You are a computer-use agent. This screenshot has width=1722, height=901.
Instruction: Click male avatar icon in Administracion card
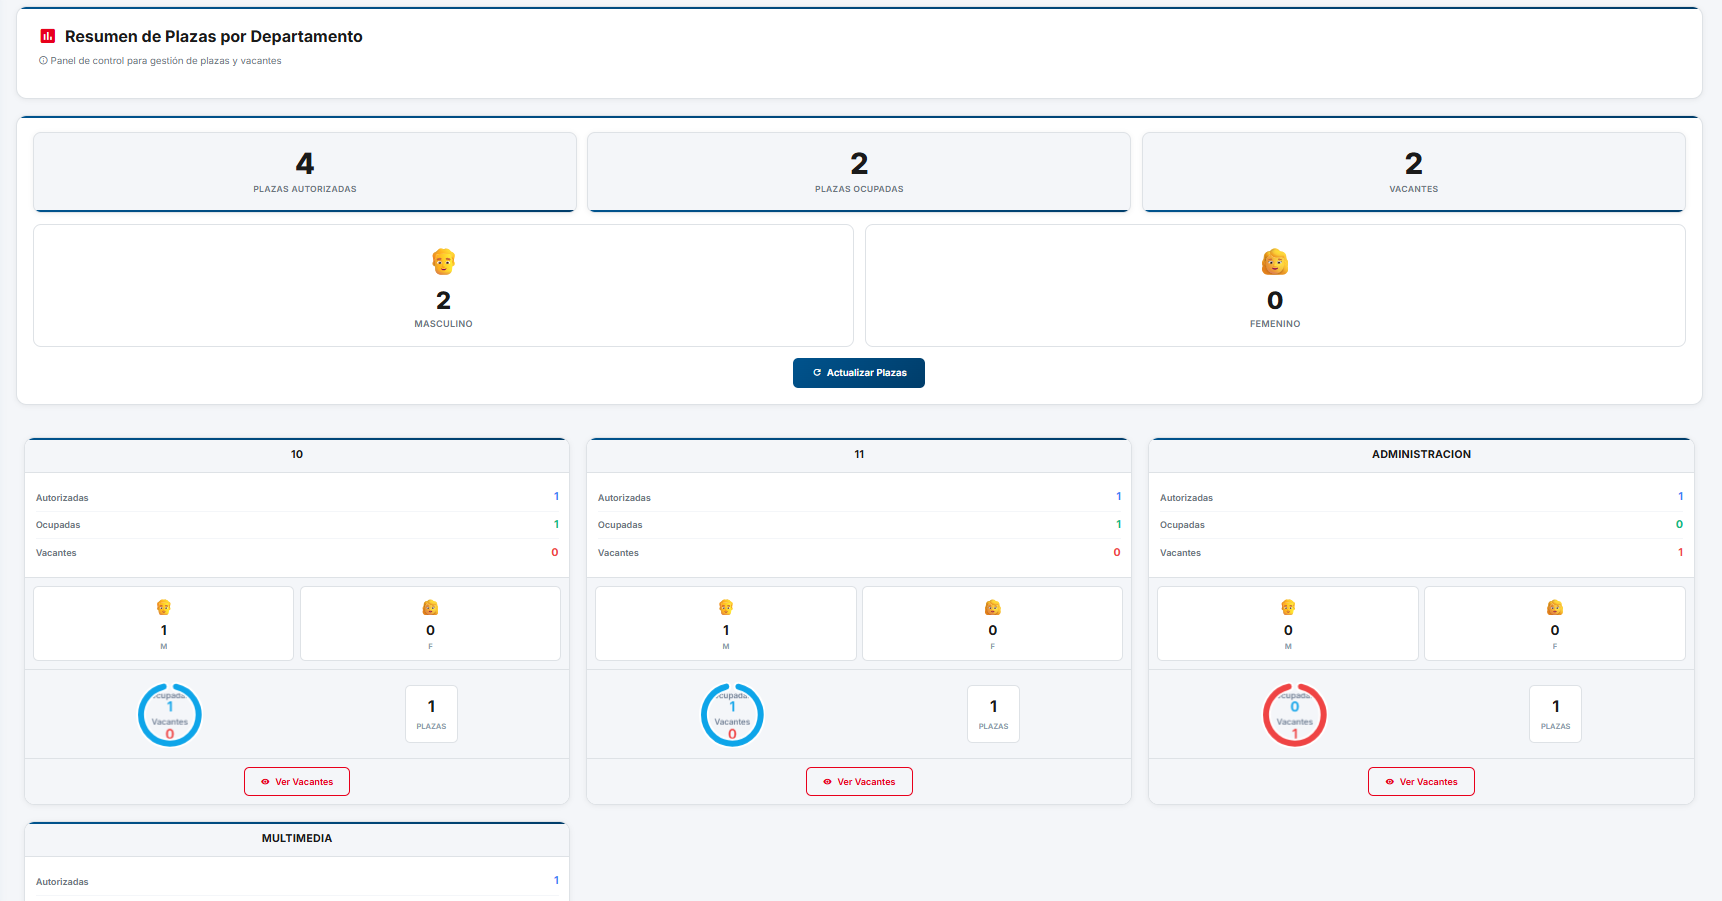(1288, 608)
